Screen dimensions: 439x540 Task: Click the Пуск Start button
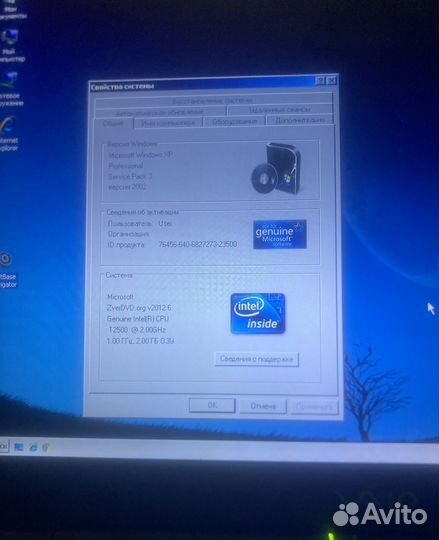tap(4, 446)
